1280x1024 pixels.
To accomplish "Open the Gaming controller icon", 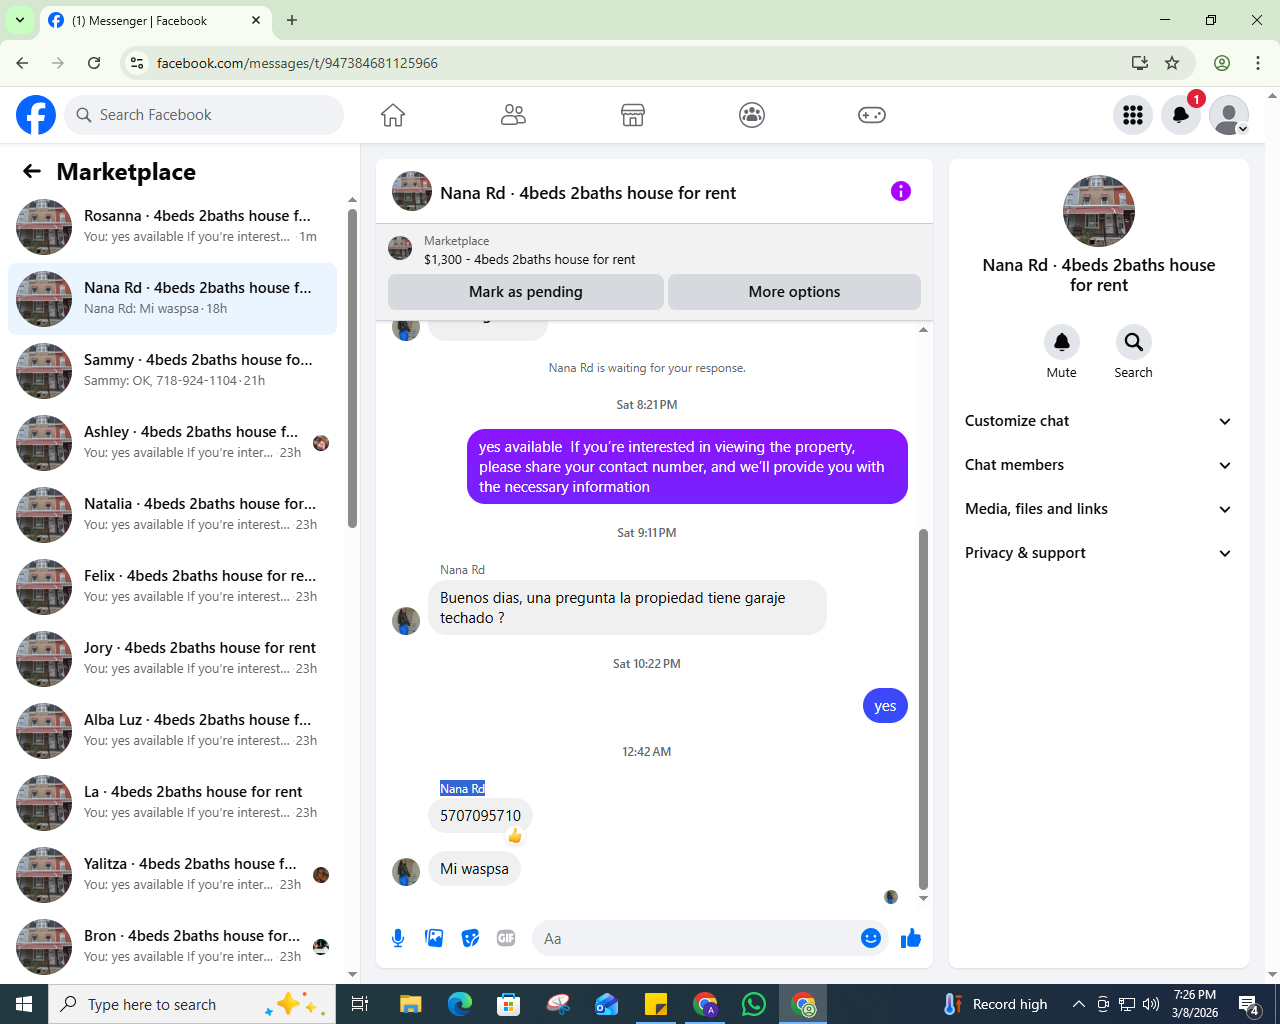I will click(x=872, y=115).
